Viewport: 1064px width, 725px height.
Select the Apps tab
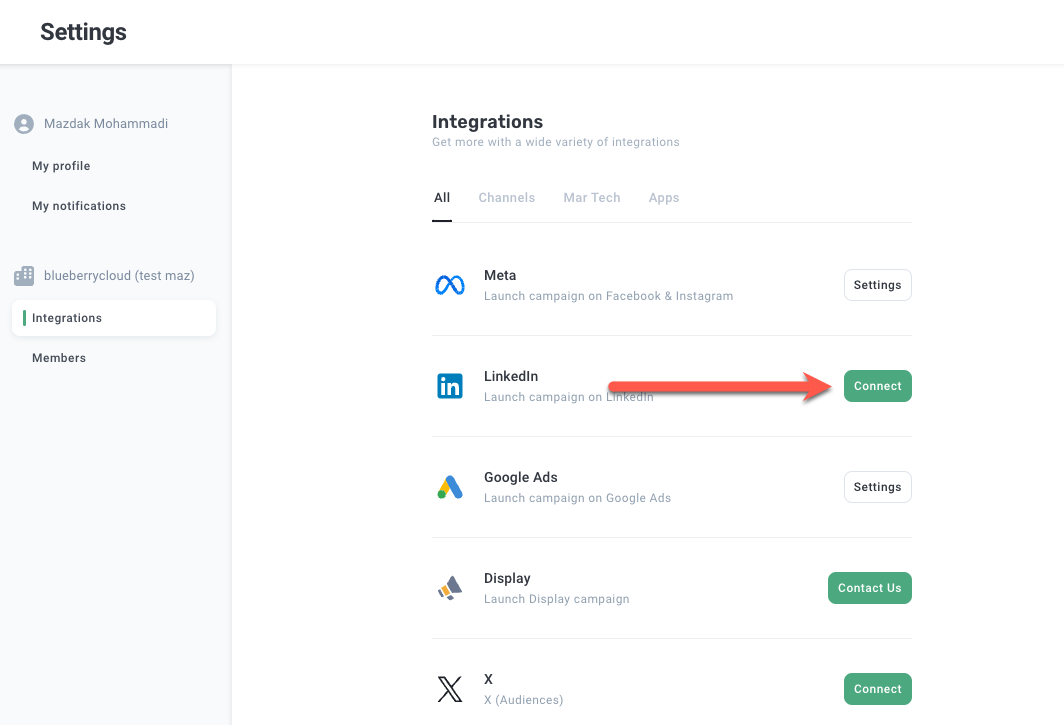tap(663, 198)
